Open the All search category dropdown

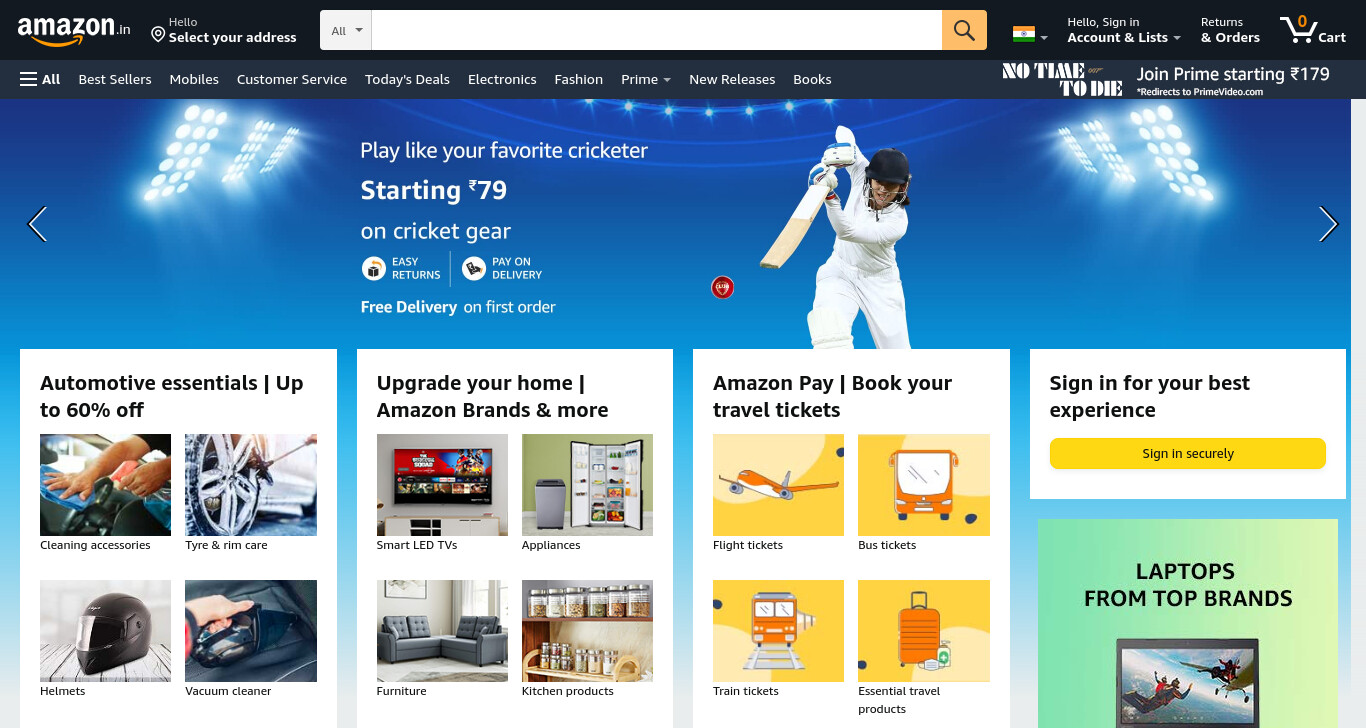pos(346,30)
